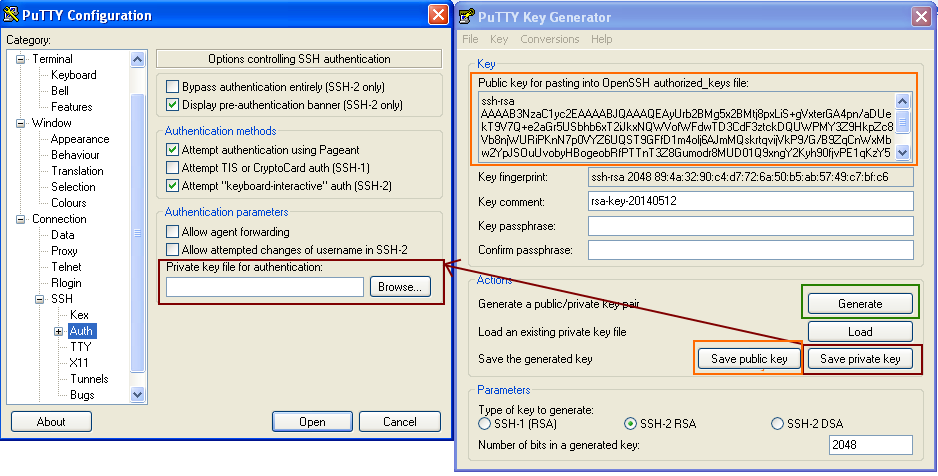Screen dimensions: 938x476
Task: Select Rlogin in Category tree
Action: [66, 283]
